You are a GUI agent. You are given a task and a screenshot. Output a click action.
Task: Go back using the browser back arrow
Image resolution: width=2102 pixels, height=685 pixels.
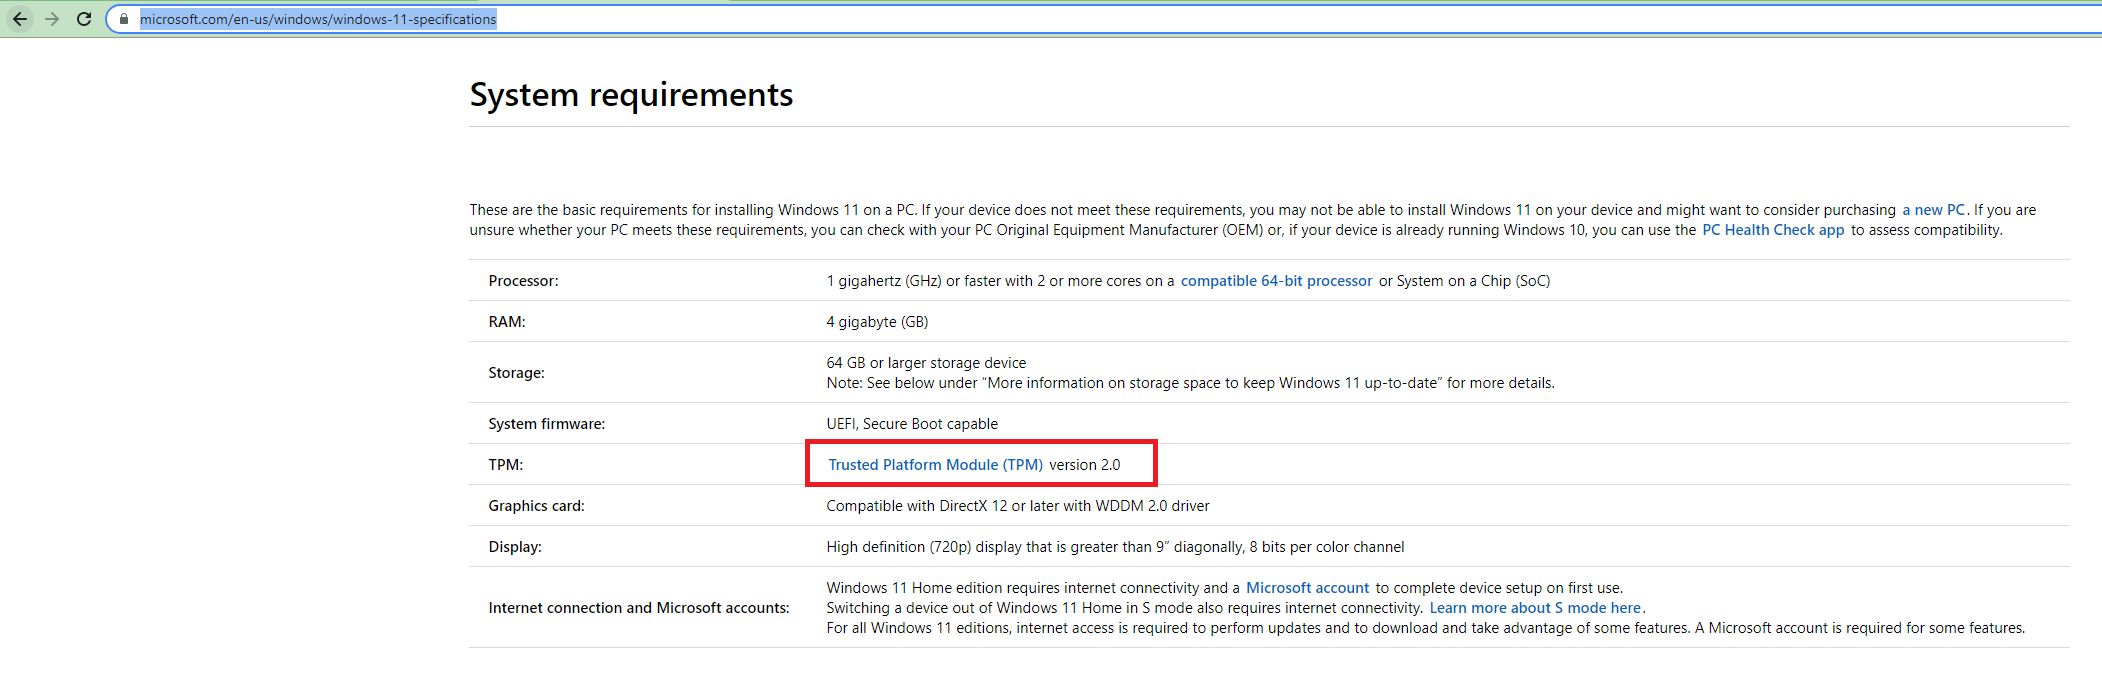pos(20,19)
